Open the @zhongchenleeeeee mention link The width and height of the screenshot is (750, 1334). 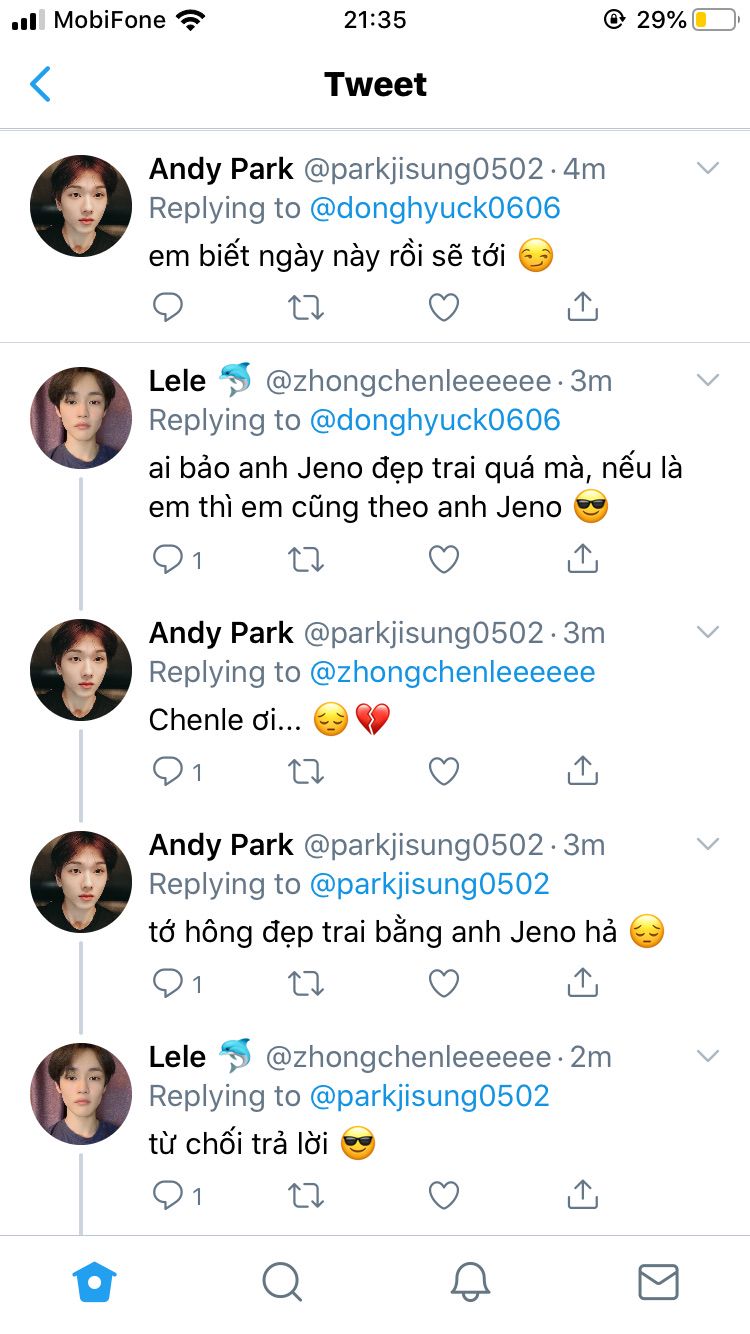click(452, 672)
